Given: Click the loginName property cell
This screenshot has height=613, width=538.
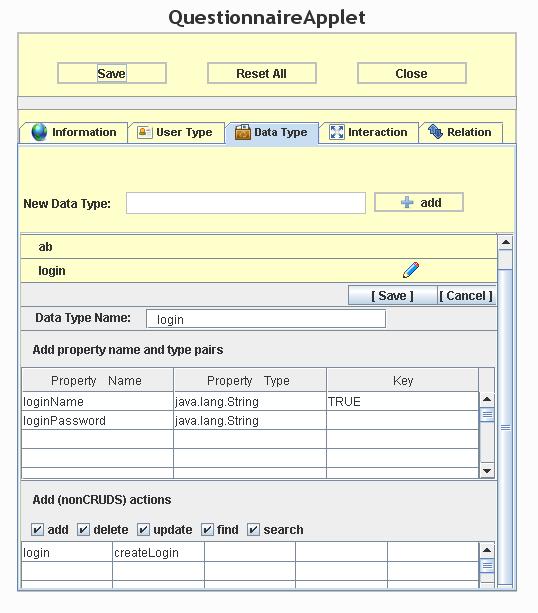Looking at the screenshot, I should (97, 401).
